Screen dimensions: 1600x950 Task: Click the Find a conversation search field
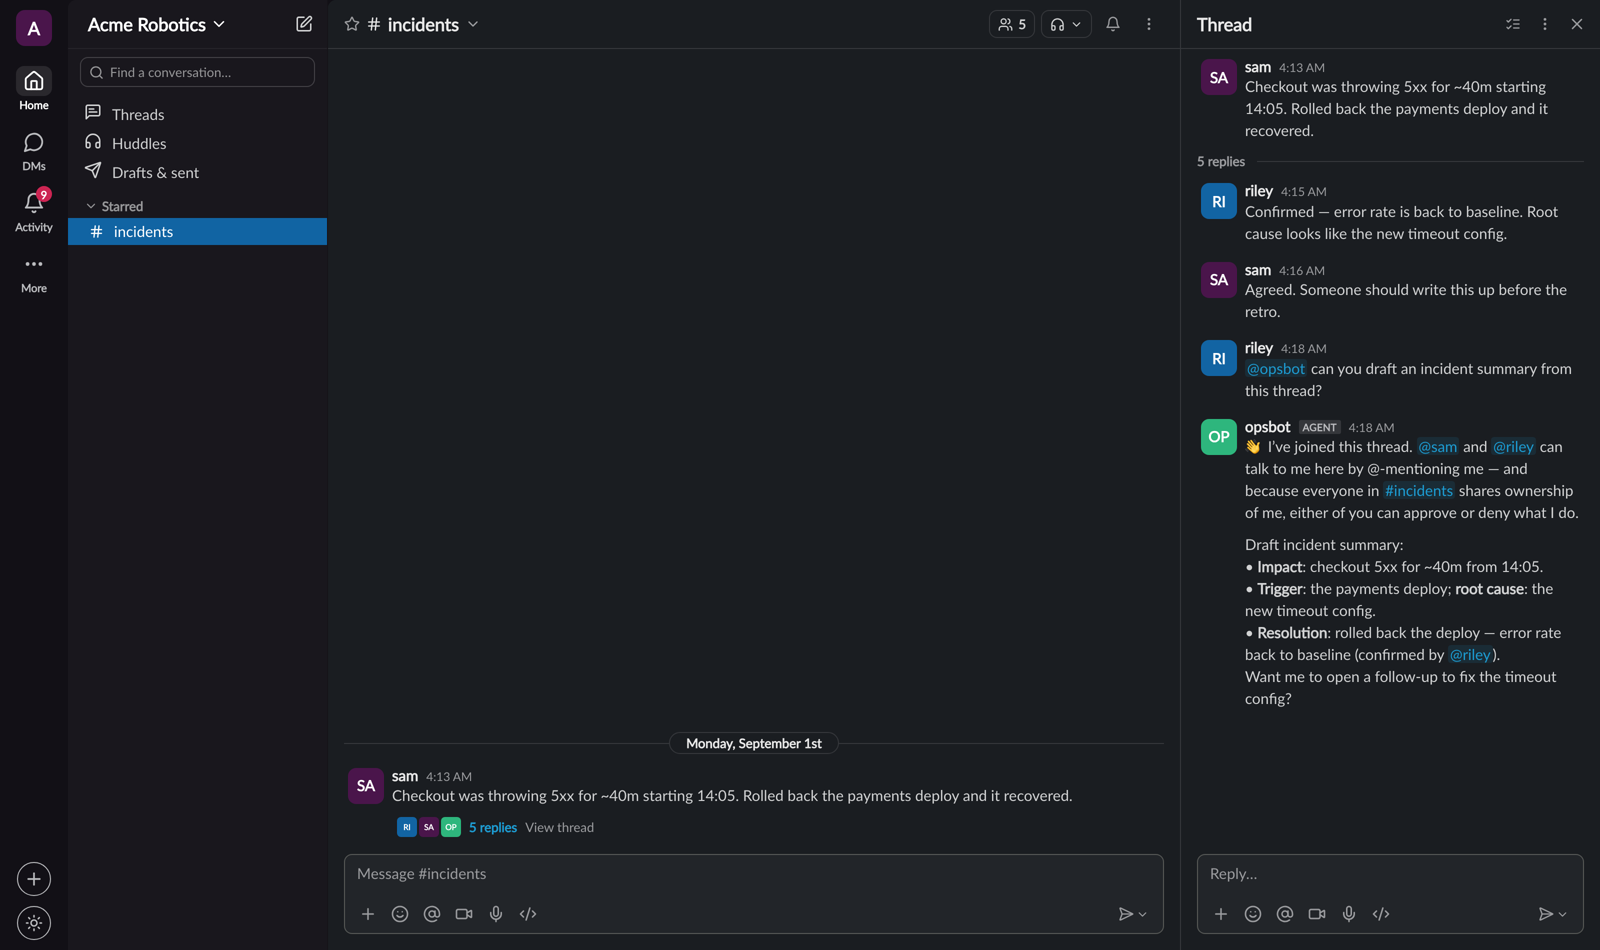[x=197, y=72]
